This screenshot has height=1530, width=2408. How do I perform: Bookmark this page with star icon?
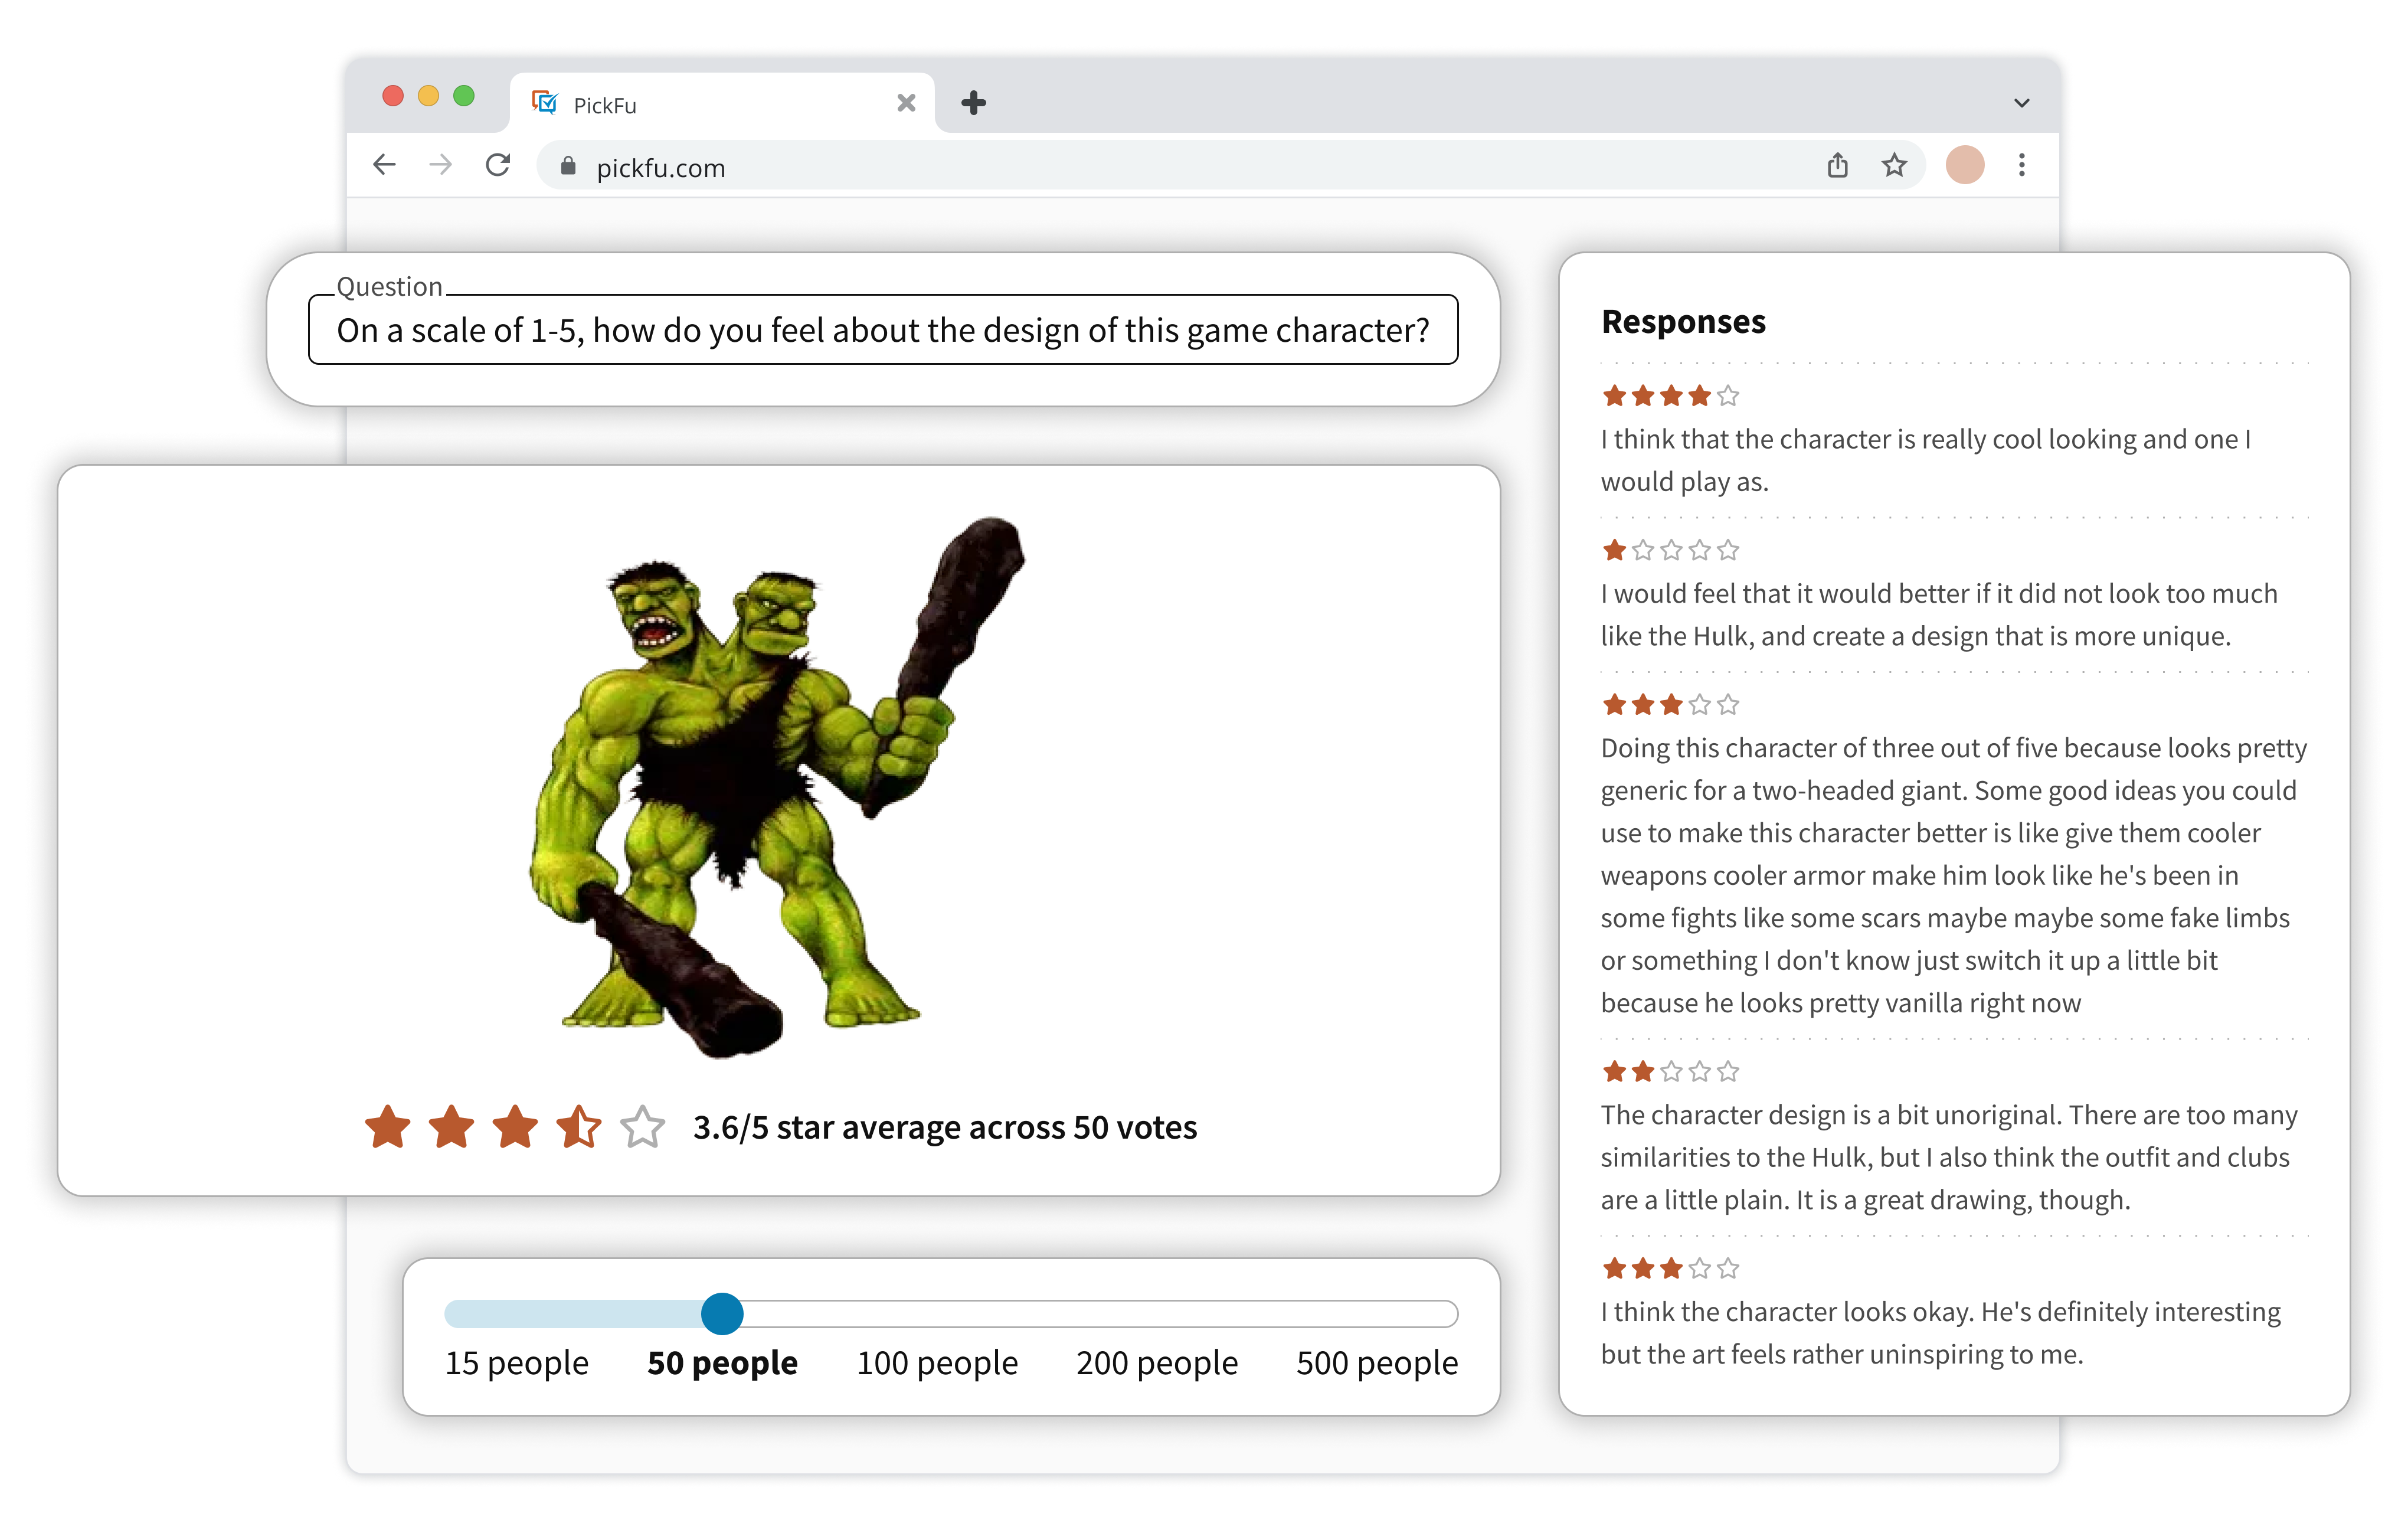click(x=1894, y=165)
